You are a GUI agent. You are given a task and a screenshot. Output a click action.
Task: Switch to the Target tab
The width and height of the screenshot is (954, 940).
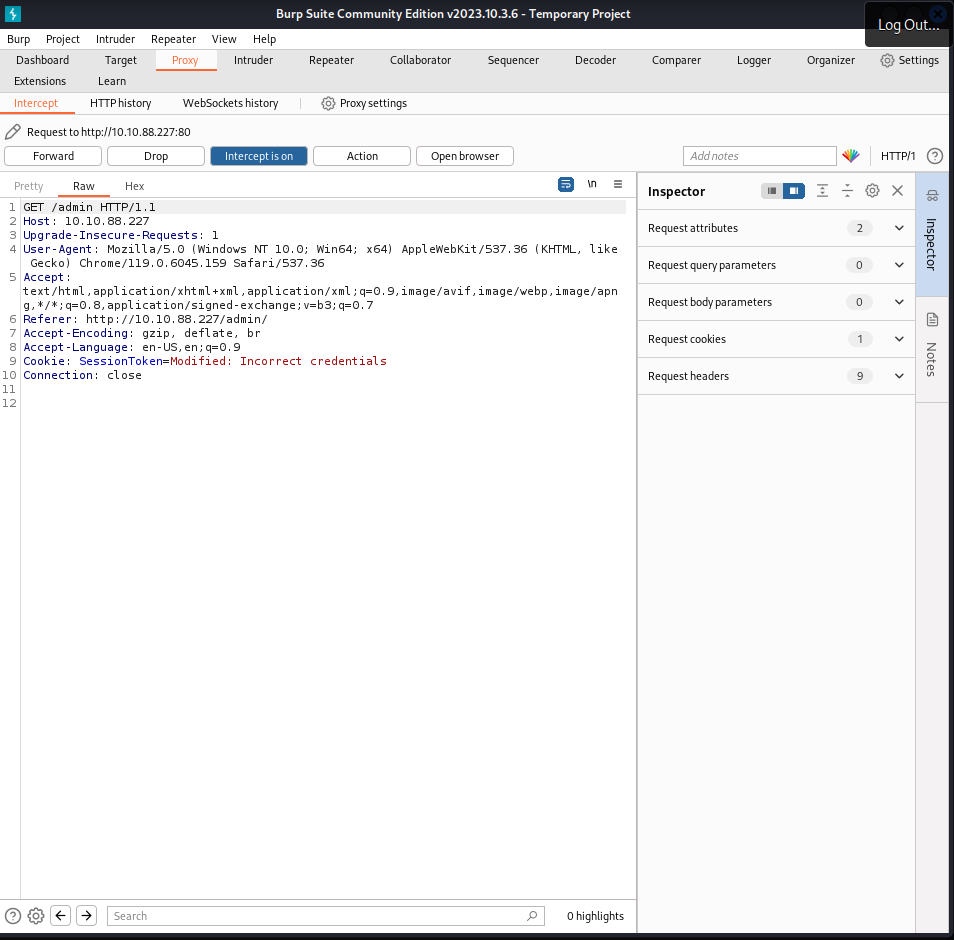click(x=120, y=60)
